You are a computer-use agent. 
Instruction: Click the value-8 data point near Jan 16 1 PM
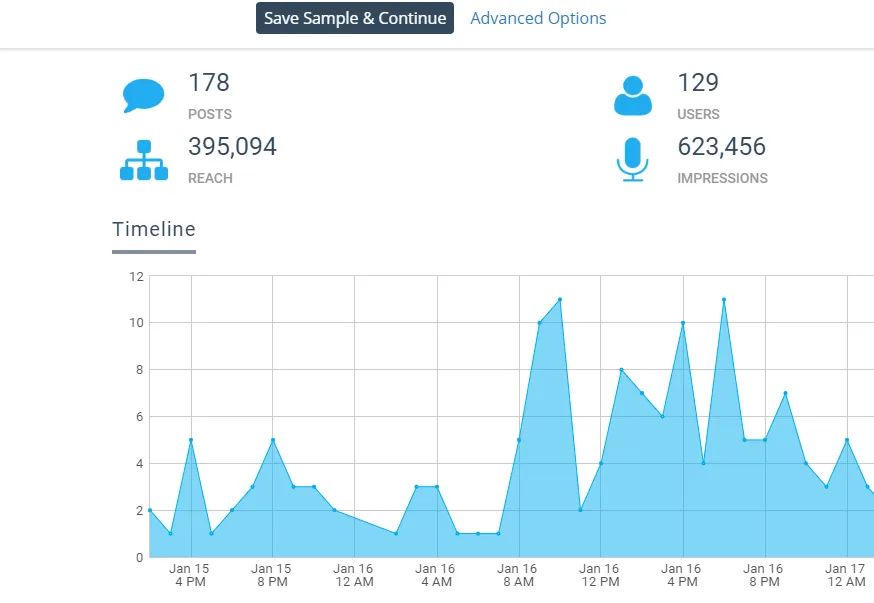[621, 370]
